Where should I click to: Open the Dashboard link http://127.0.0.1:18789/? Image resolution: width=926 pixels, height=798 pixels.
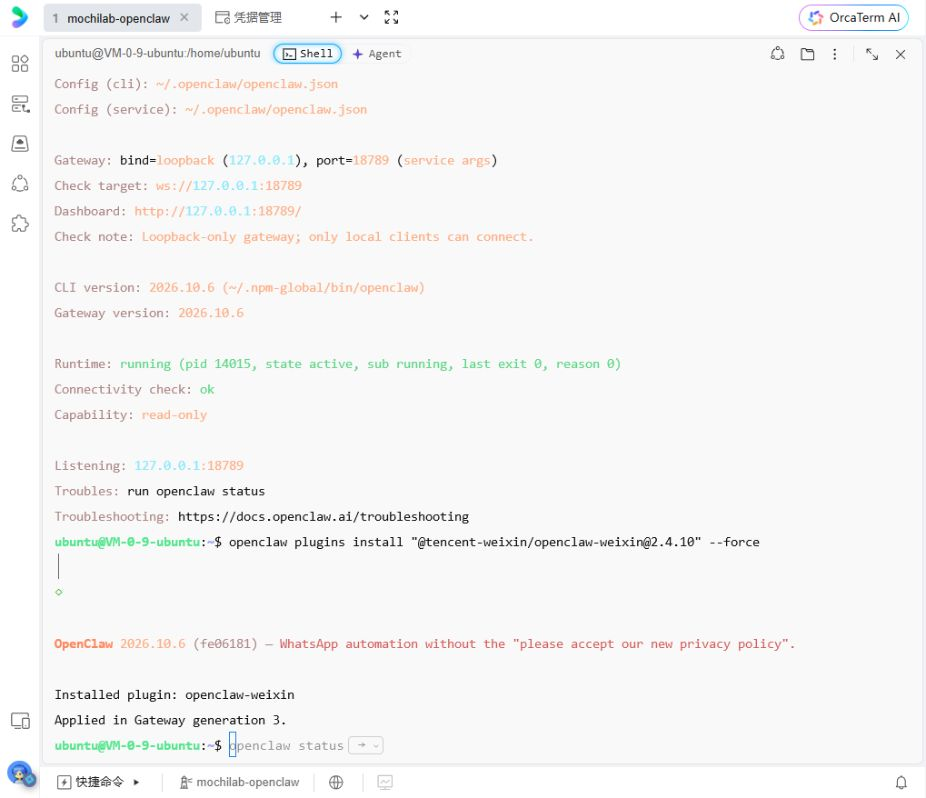(x=218, y=211)
